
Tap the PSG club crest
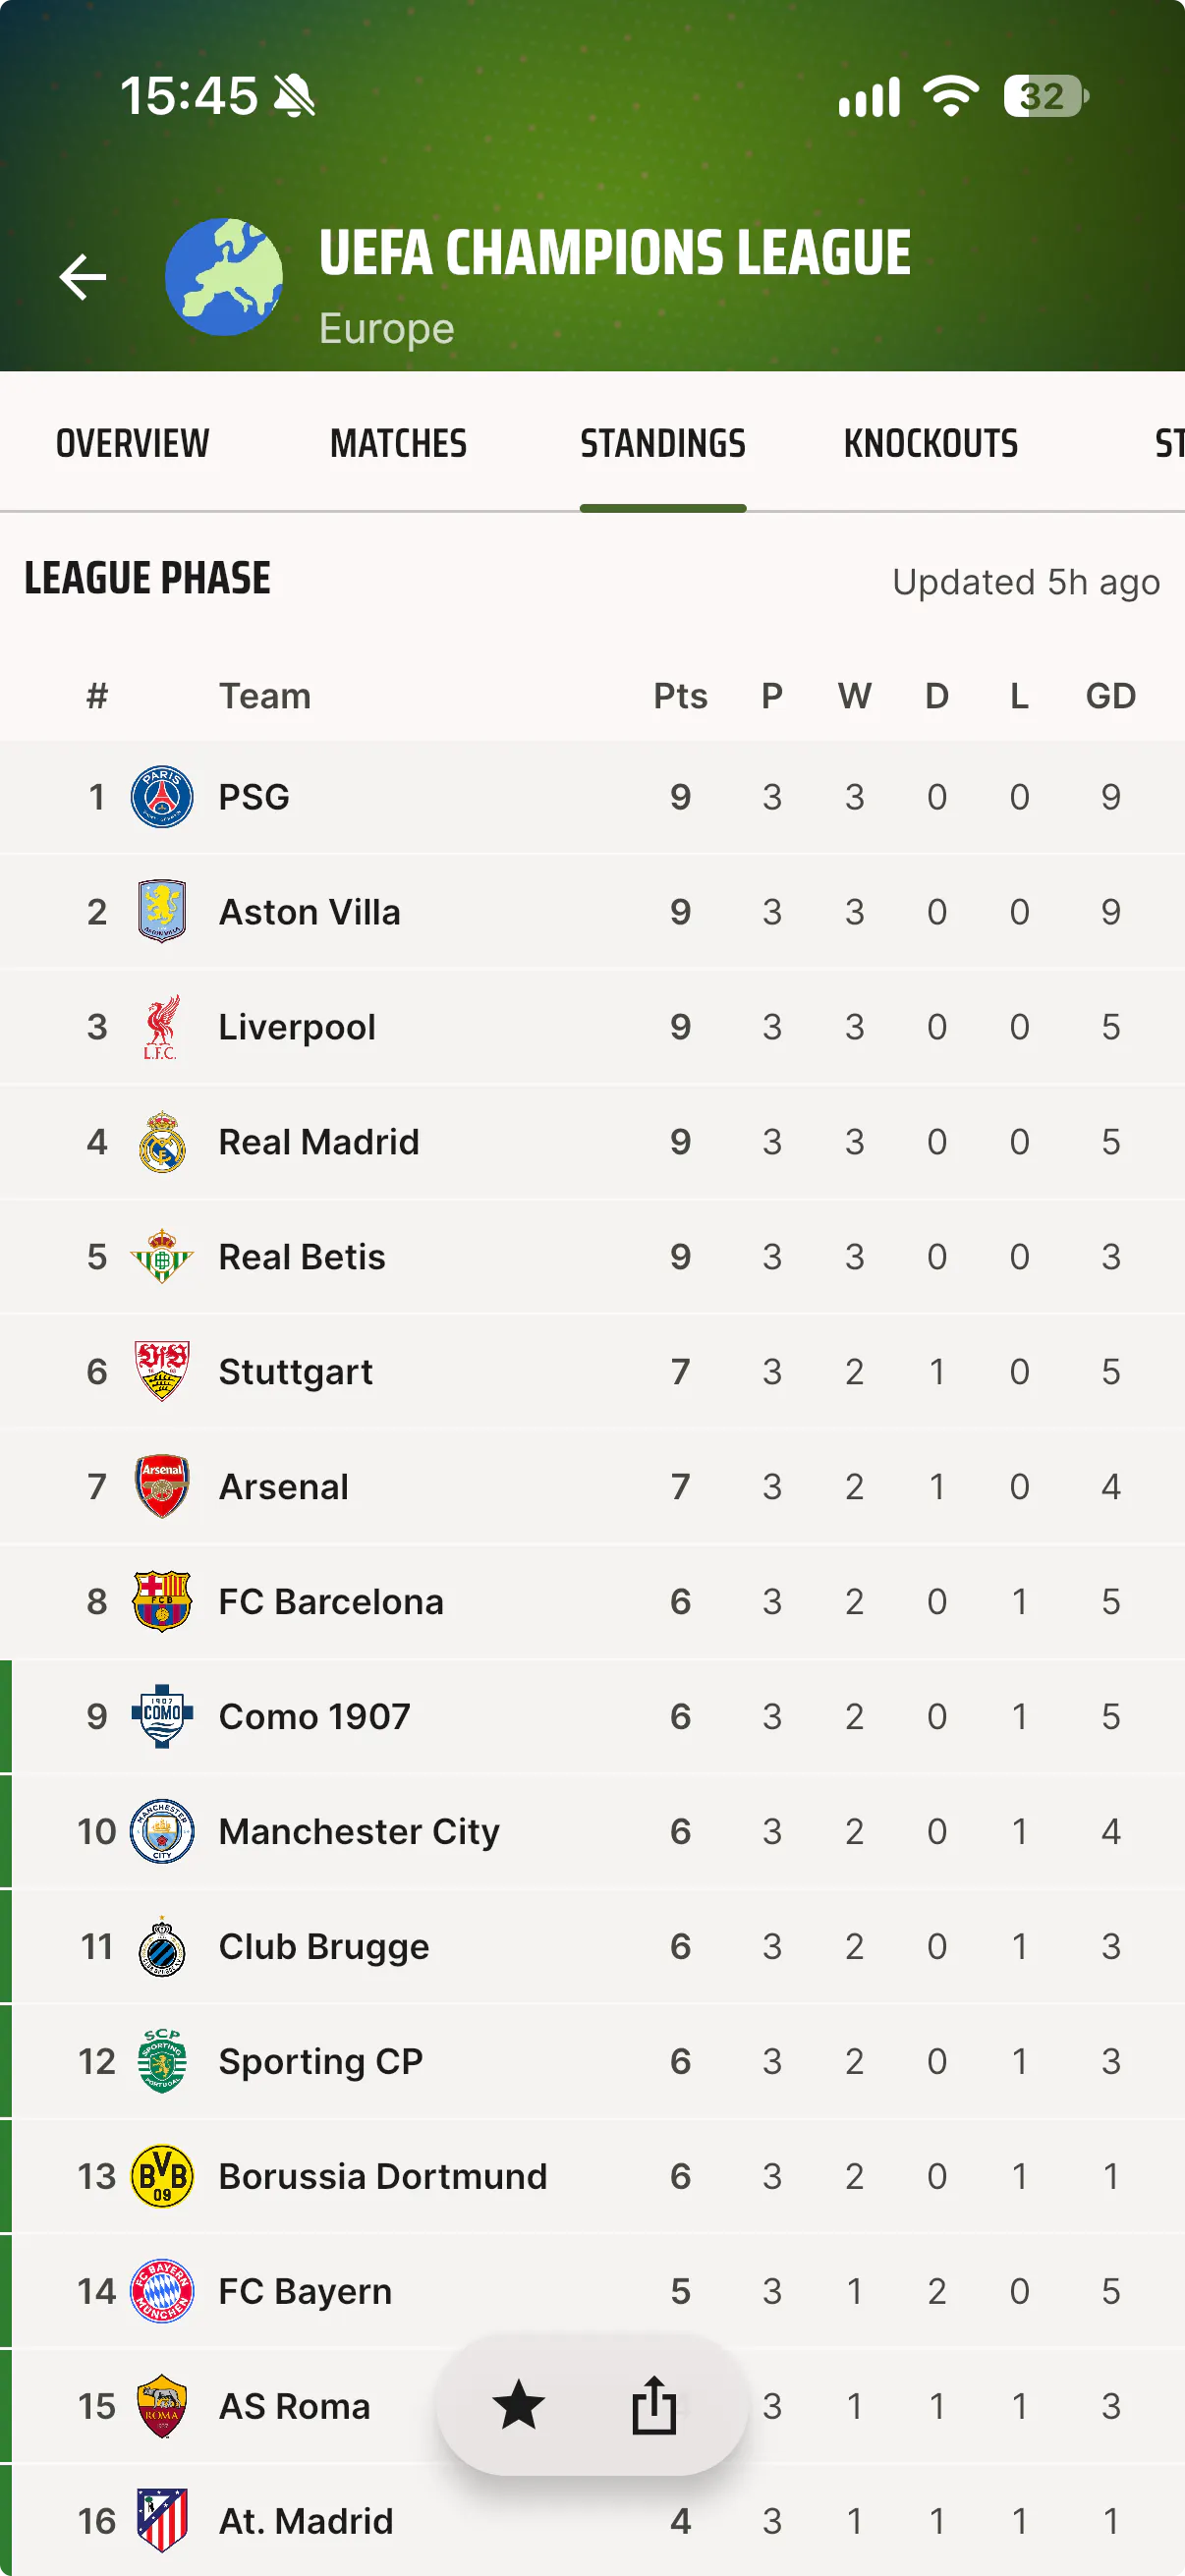point(162,797)
